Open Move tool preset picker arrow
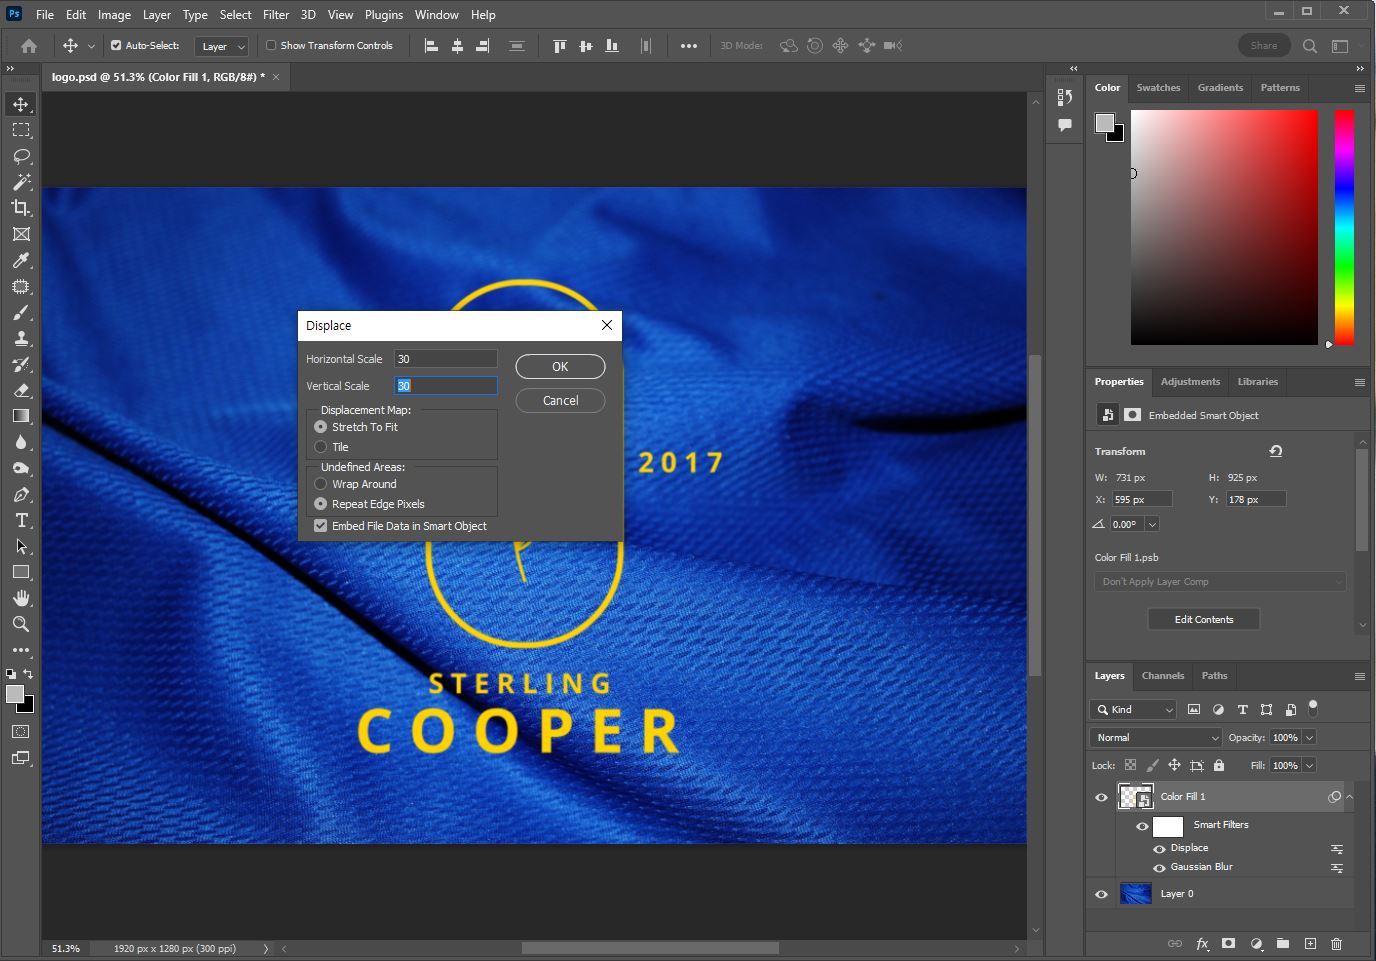This screenshot has height=961, width=1376. coord(91,46)
